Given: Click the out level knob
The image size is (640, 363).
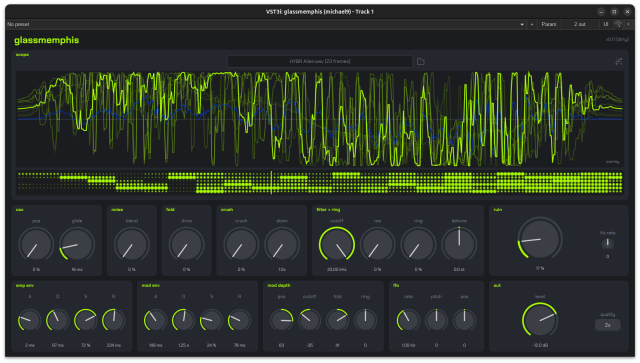Looking at the screenshot, I should click(x=540, y=320).
